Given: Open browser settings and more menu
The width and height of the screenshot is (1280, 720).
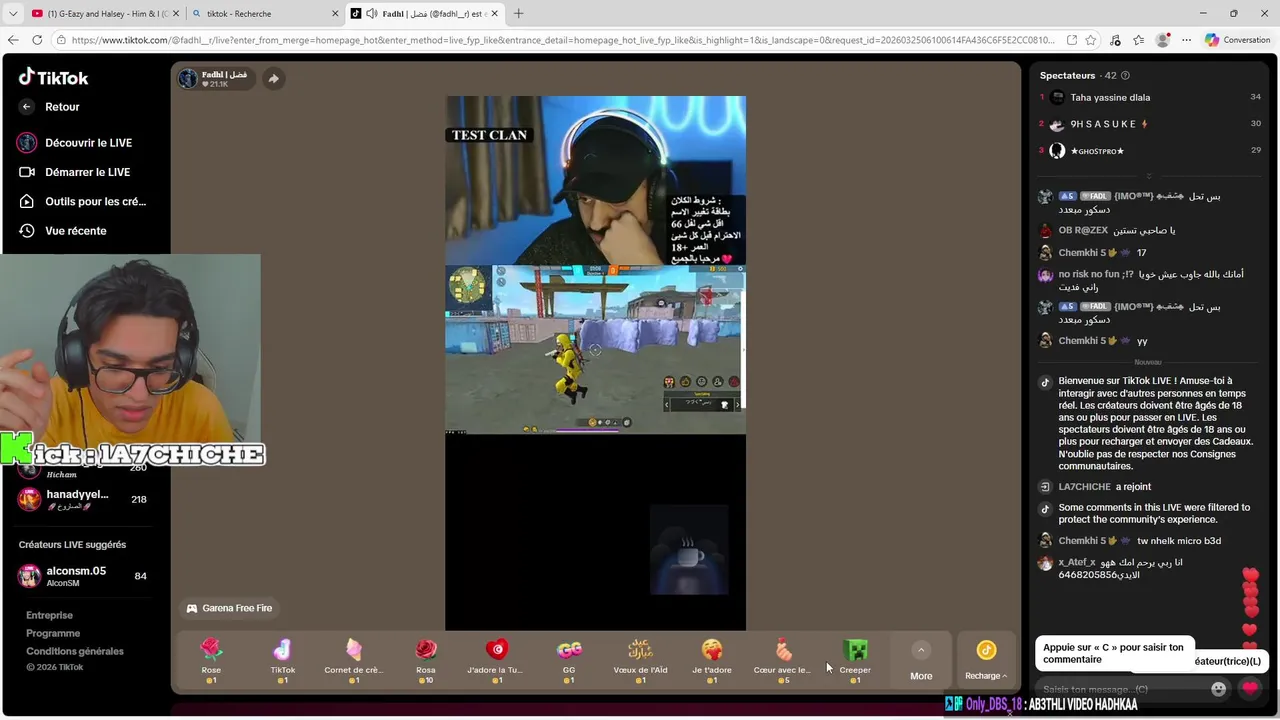Looking at the screenshot, I should [1185, 40].
